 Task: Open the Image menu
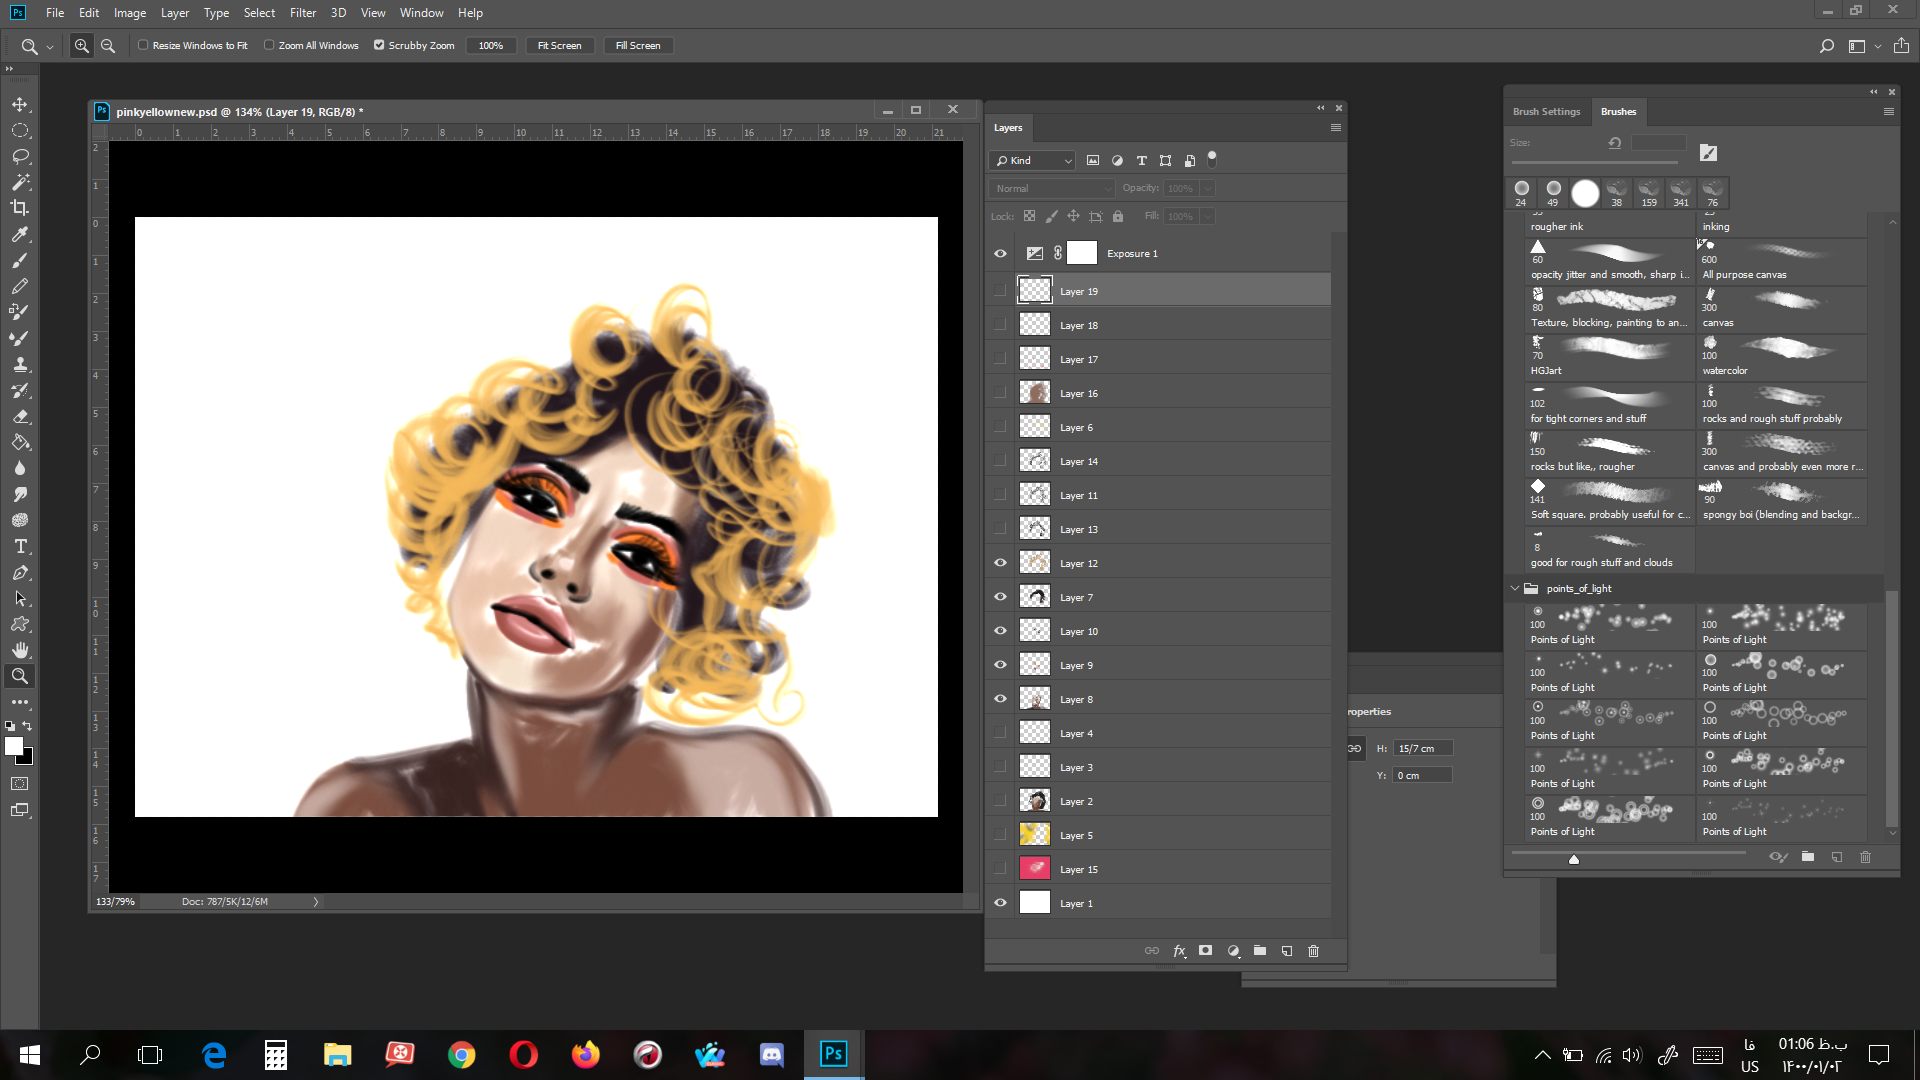[x=130, y=13]
